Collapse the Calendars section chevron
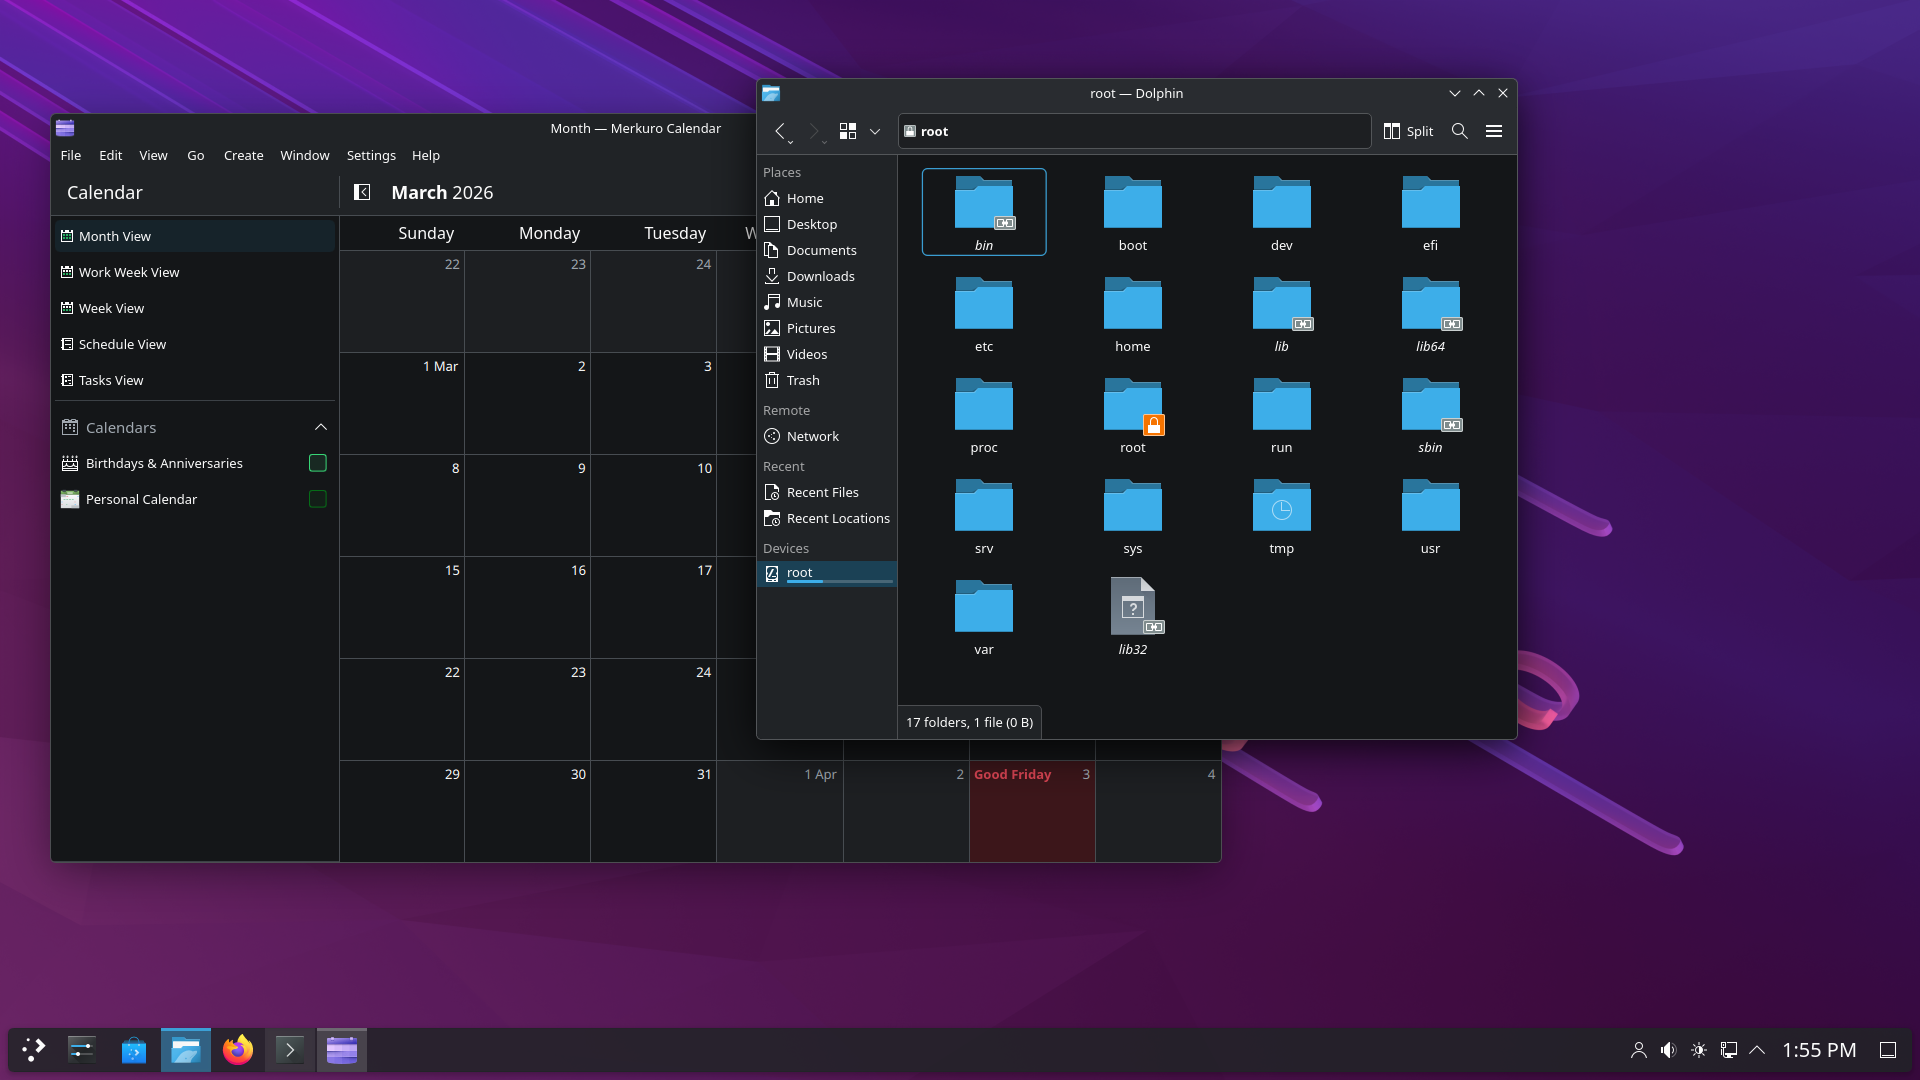Screen dimensions: 1920x1080 pos(321,427)
